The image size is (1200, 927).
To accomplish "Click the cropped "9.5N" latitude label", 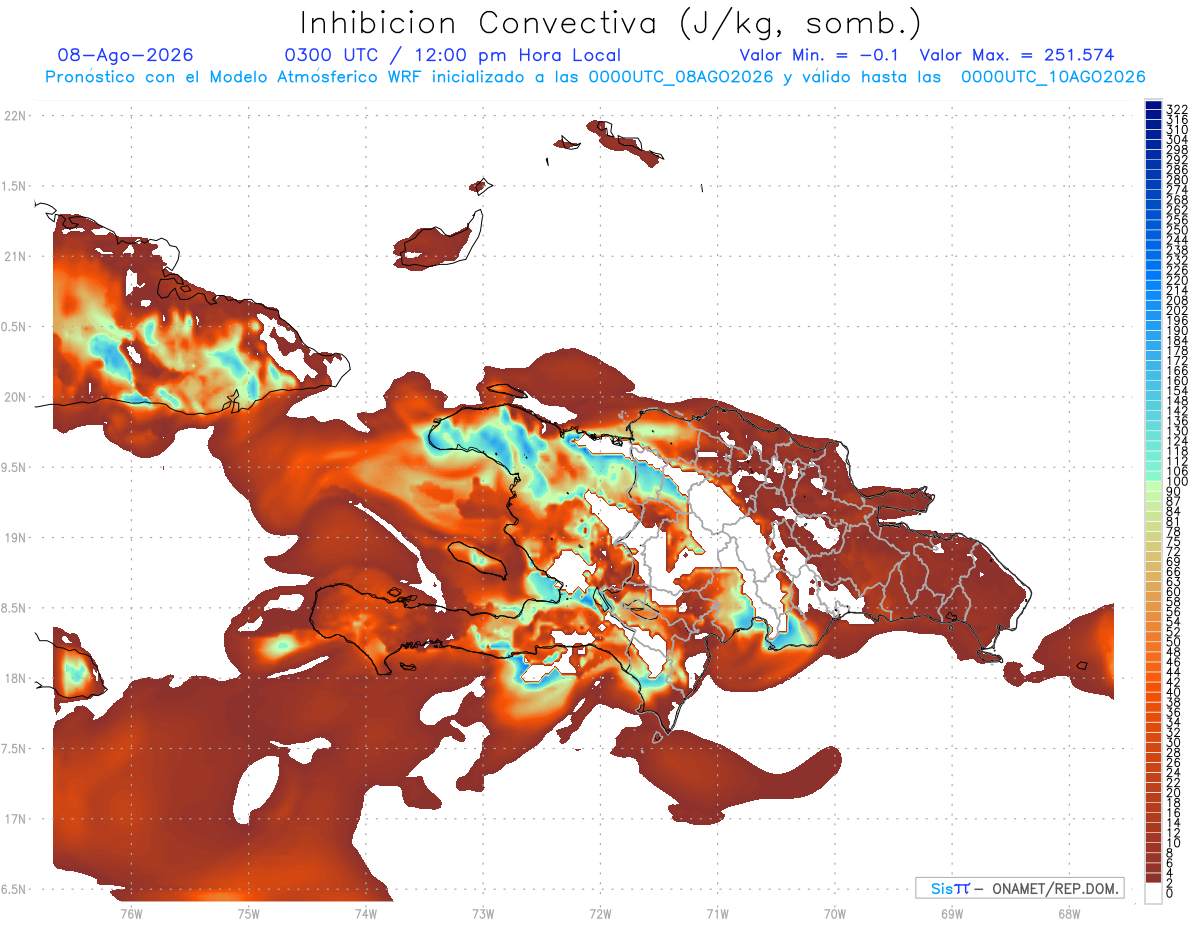I will click(14, 468).
